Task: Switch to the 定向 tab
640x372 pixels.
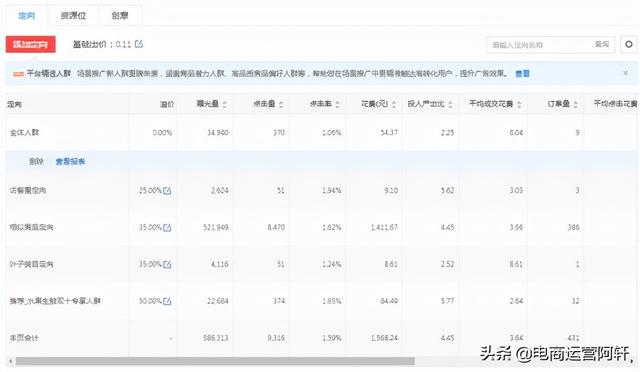Action: tap(27, 16)
